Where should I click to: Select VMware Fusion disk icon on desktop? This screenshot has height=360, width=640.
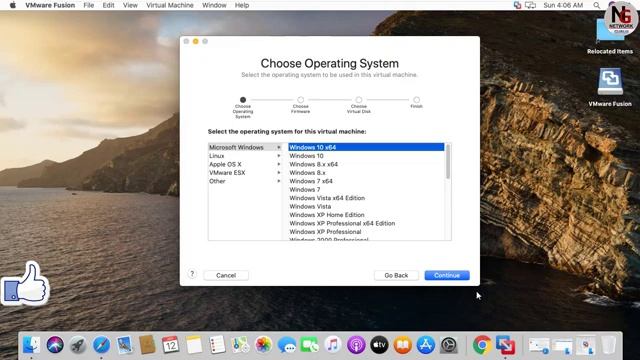click(610, 81)
